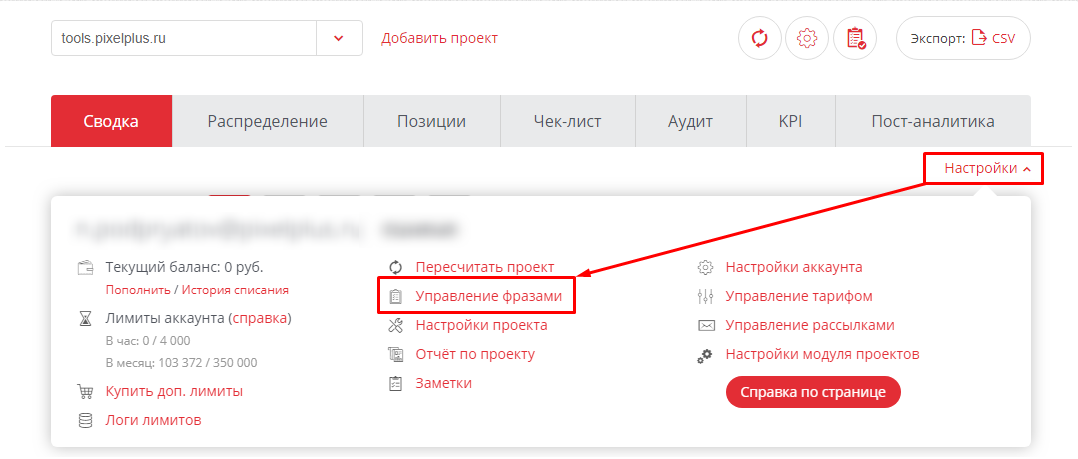Select the tools.pixelplus.ru project field
The image size is (1078, 459).
[x=184, y=38]
